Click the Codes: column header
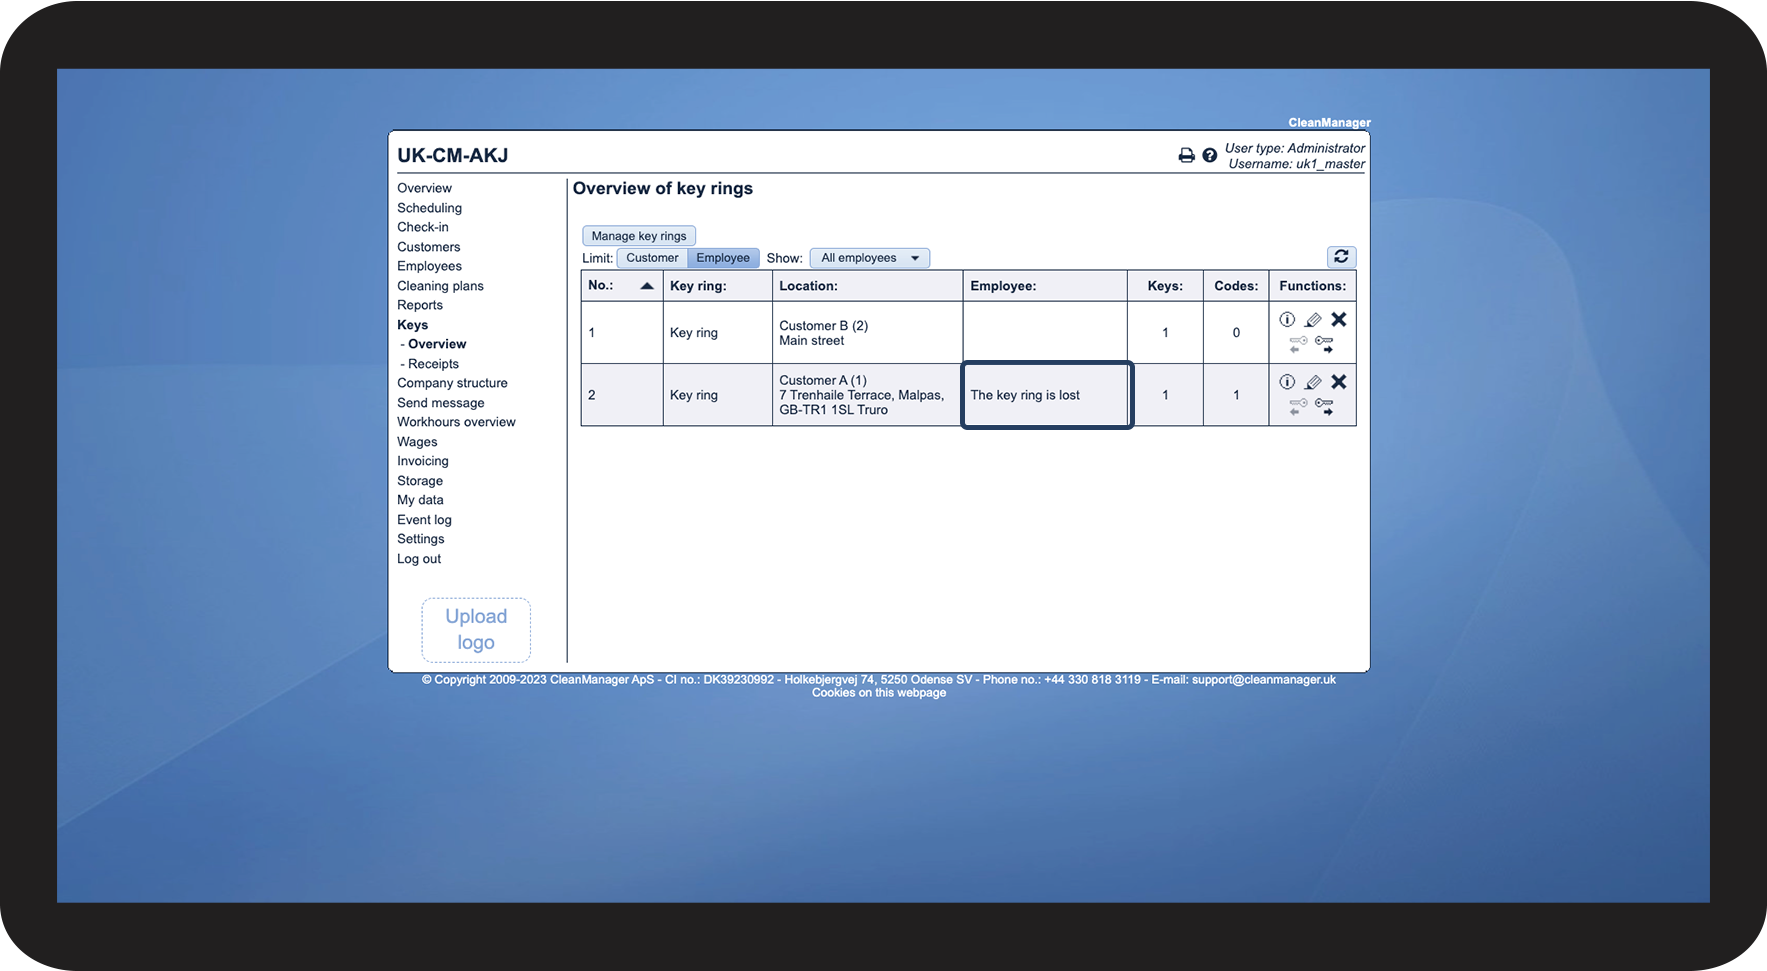 click(x=1236, y=286)
